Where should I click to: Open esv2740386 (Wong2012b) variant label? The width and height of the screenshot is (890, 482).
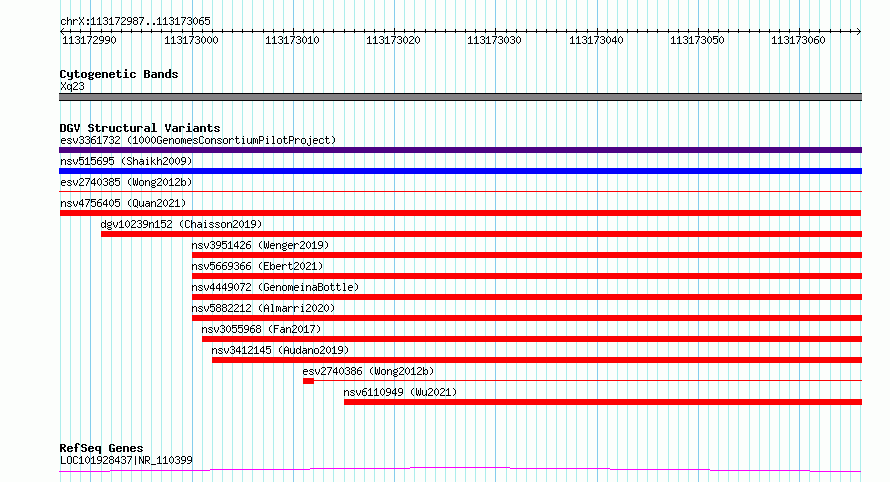[x=368, y=371]
